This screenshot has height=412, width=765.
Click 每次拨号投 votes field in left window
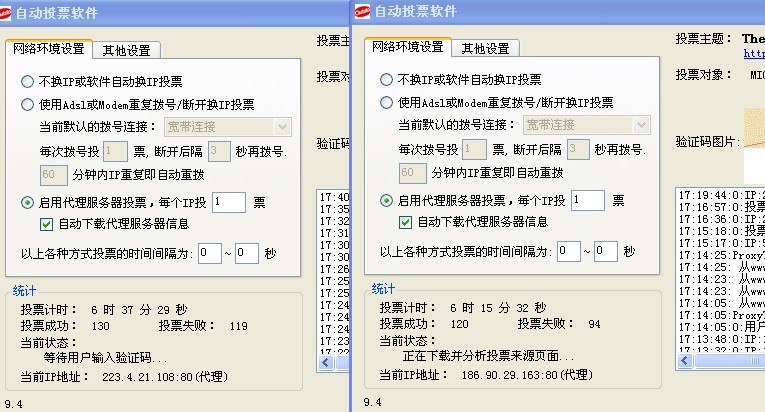pyautogui.click(x=116, y=151)
